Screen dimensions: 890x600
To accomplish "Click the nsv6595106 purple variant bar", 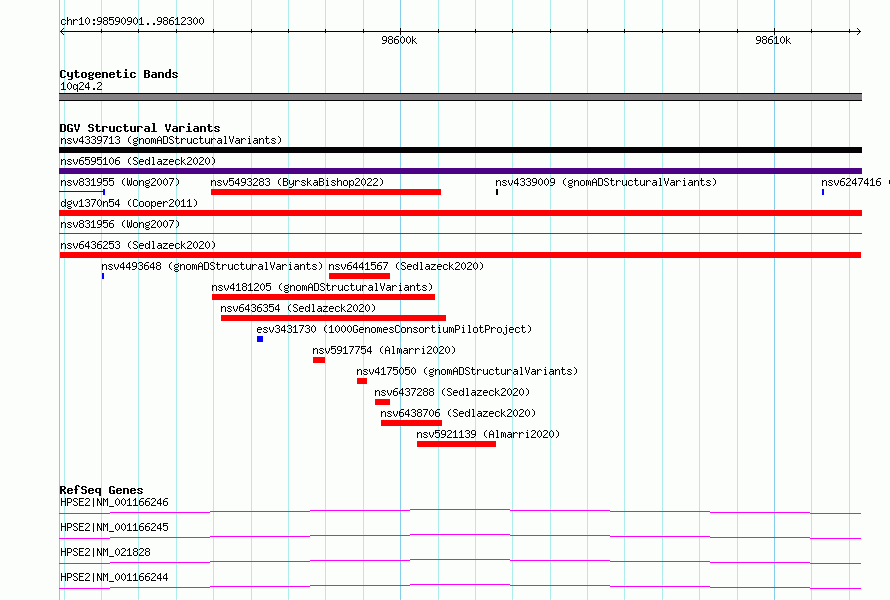I will [x=460, y=171].
